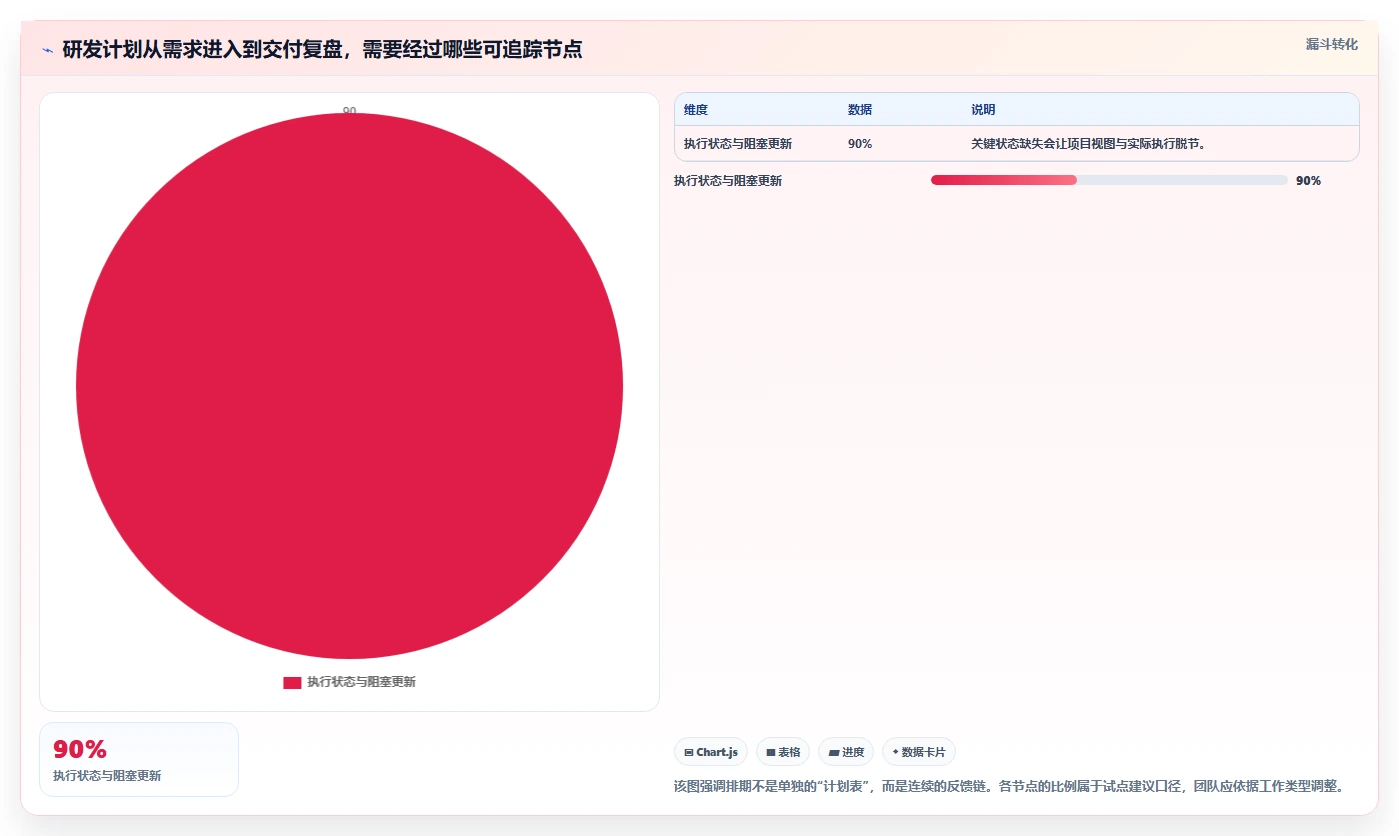Image resolution: width=1399 pixels, height=836 pixels.
Task: Click the 数据卡片 tag
Action: click(x=919, y=752)
